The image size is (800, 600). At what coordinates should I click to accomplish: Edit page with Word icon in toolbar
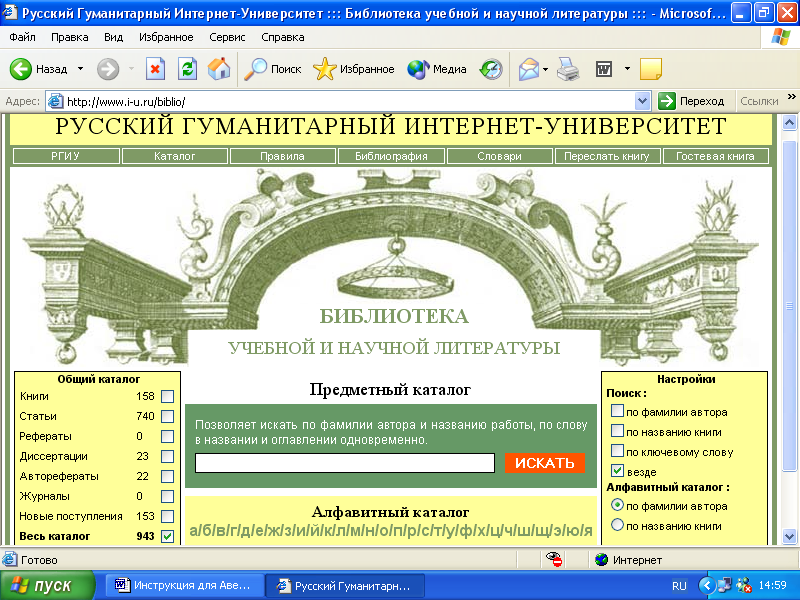click(604, 69)
